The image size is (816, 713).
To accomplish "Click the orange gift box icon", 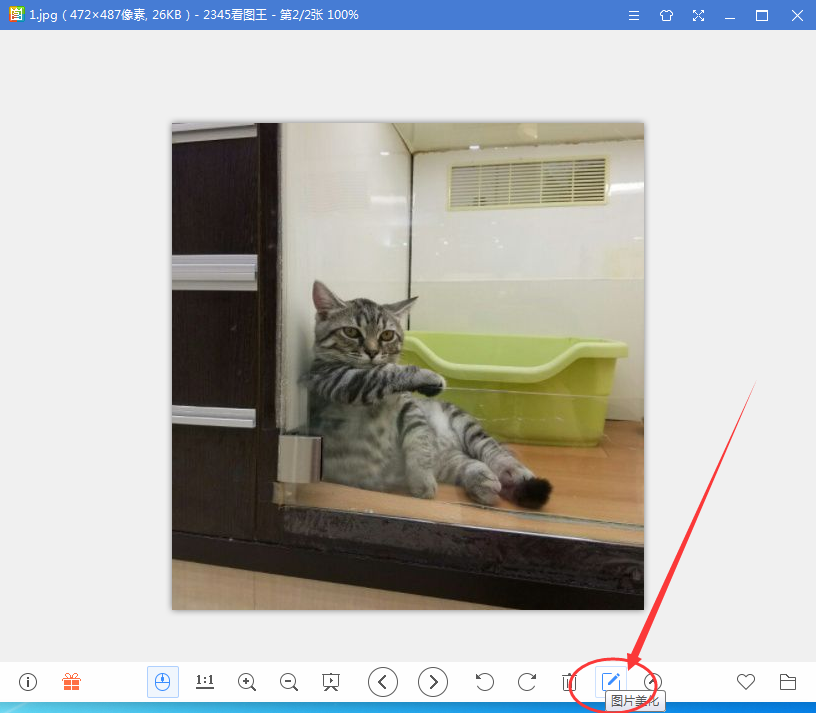I will 71,682.
